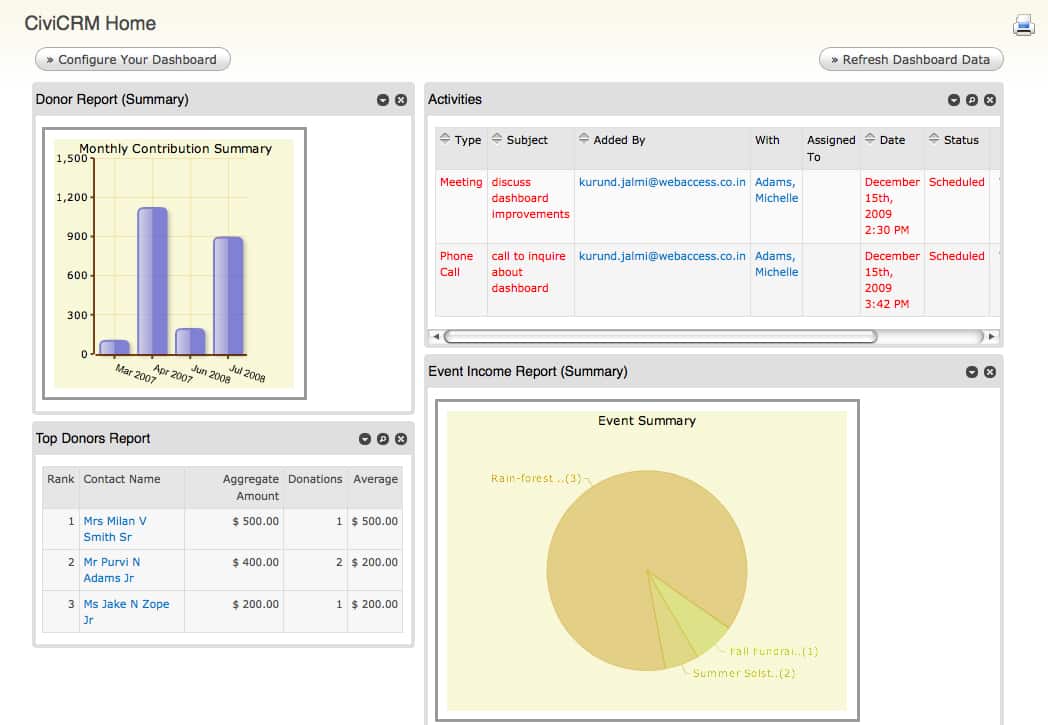
Task: Click the Mar 2007 bar in chart
Action: pyautogui.click(x=114, y=347)
